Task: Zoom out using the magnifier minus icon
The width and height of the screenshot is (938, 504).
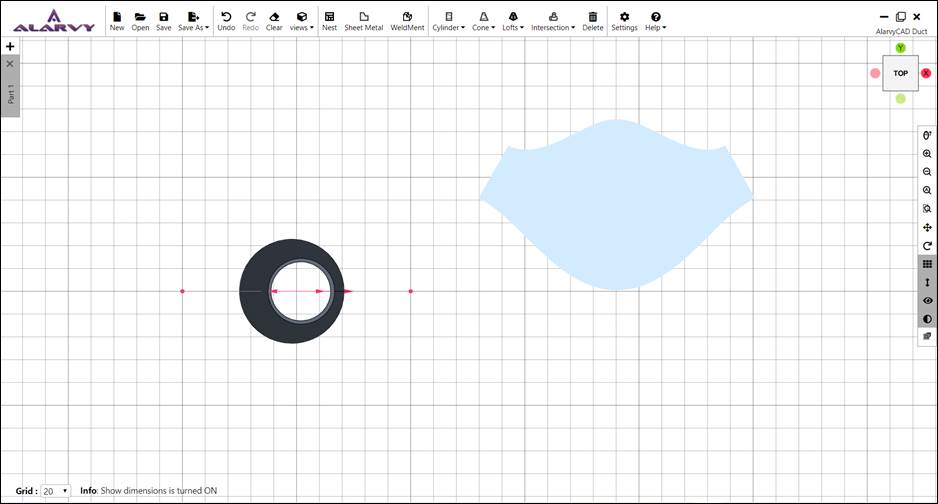Action: pos(927,172)
